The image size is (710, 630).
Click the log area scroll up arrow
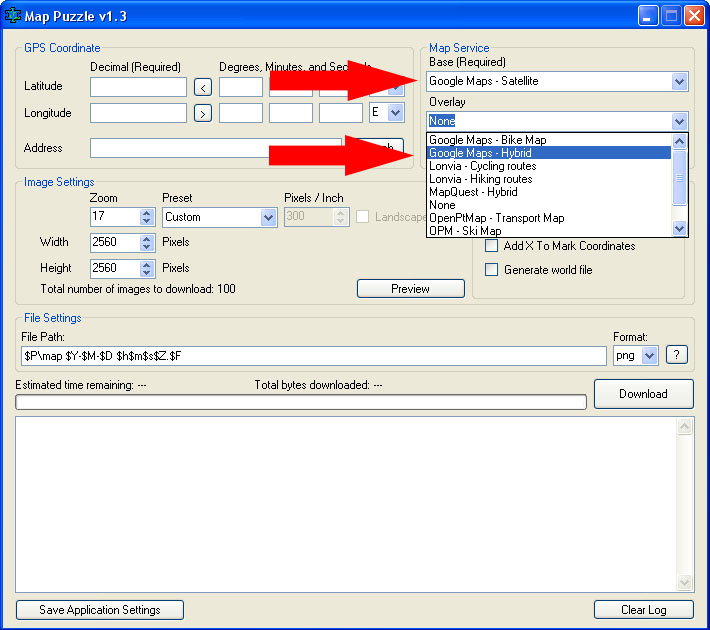[x=684, y=426]
